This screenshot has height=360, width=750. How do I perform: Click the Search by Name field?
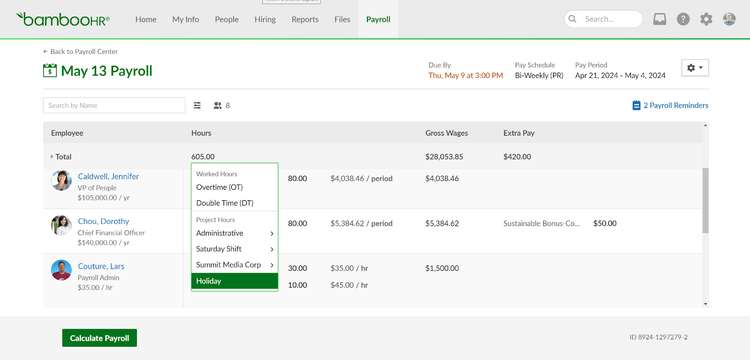click(x=114, y=105)
